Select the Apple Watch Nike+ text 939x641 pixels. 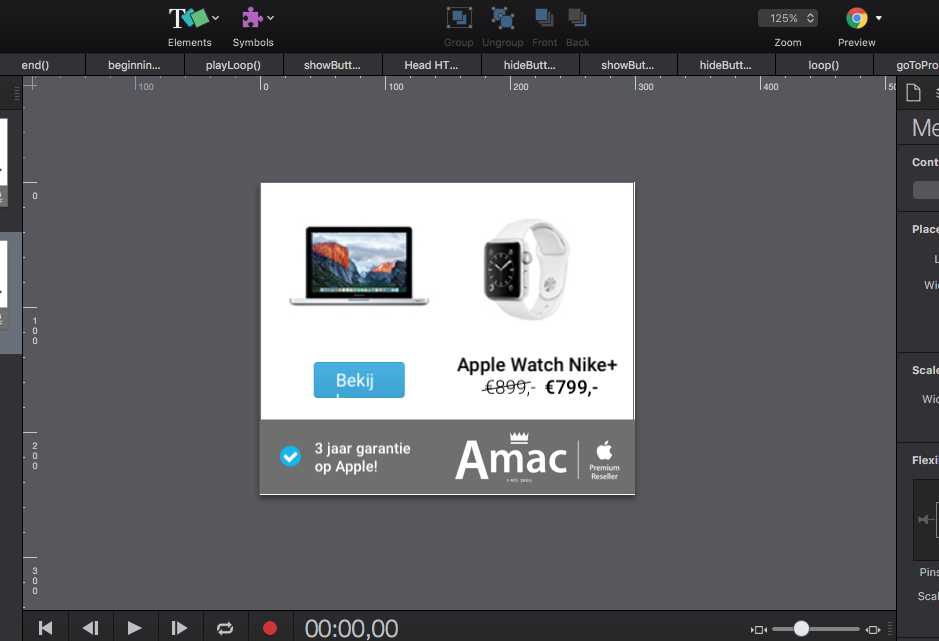point(537,365)
